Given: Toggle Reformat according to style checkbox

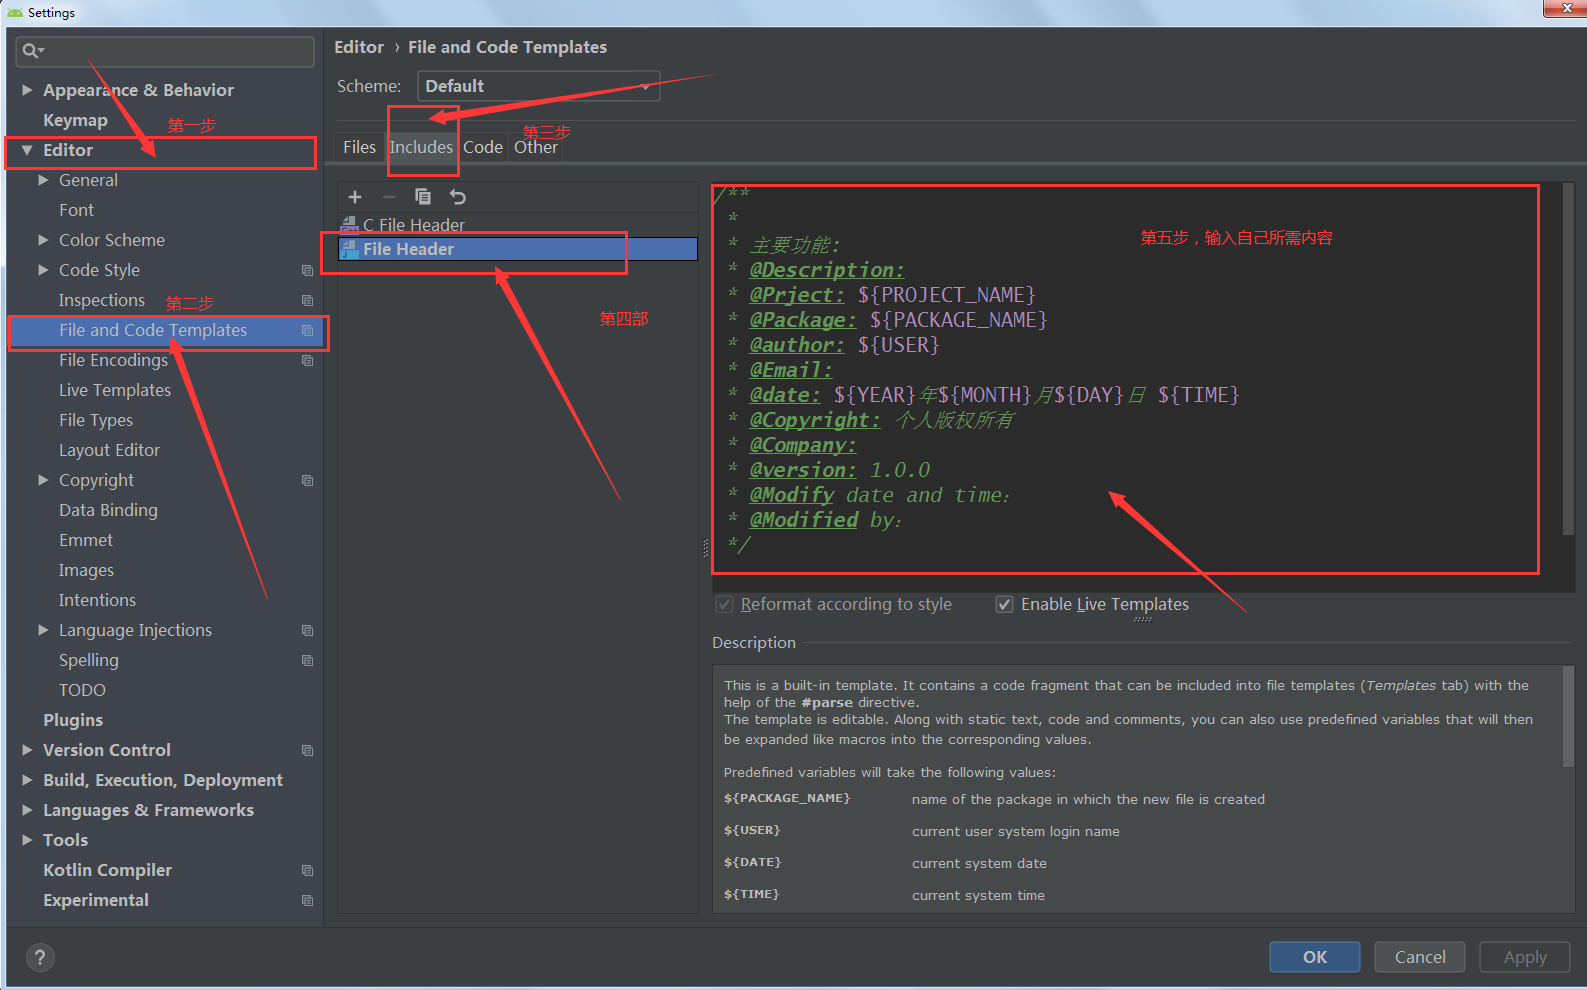Looking at the screenshot, I should pyautogui.click(x=725, y=605).
